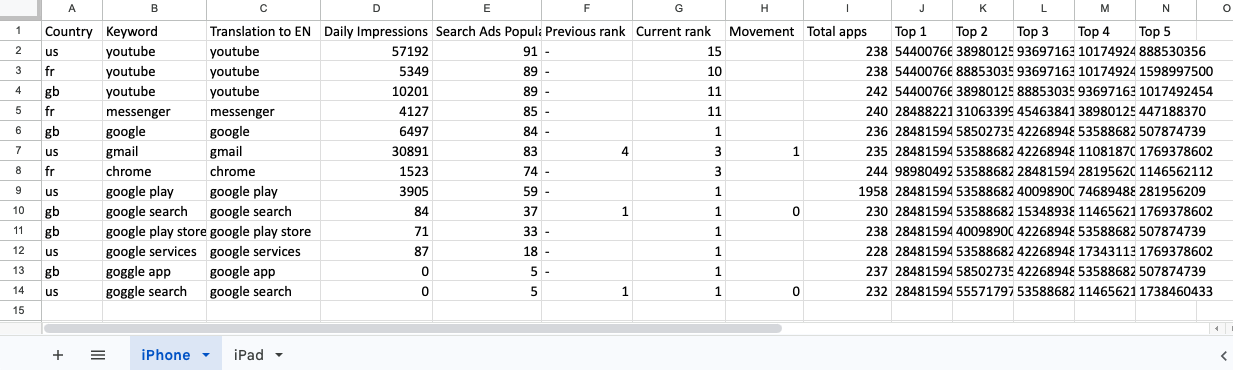Click the sheet tabs scroll arrow at bottom right
Screen dimensions: 1233x370
point(1224,355)
